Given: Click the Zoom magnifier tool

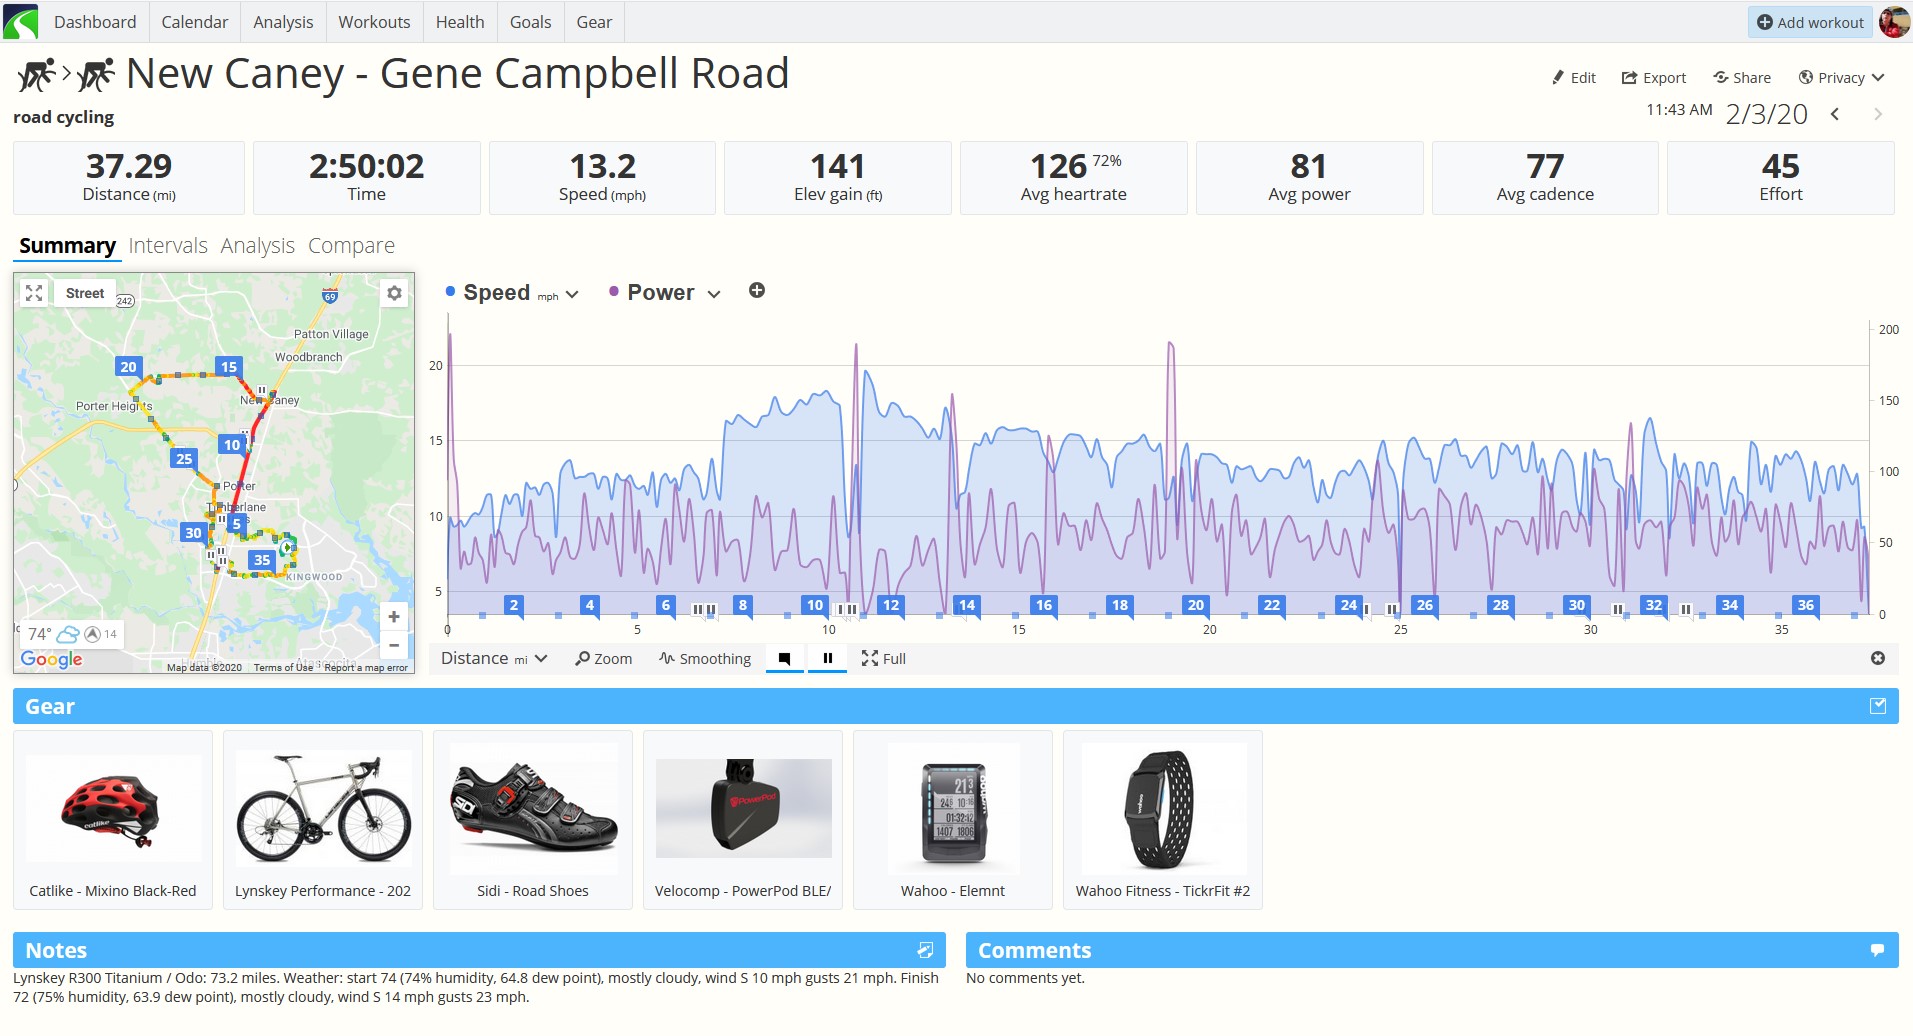Looking at the screenshot, I should click(604, 659).
